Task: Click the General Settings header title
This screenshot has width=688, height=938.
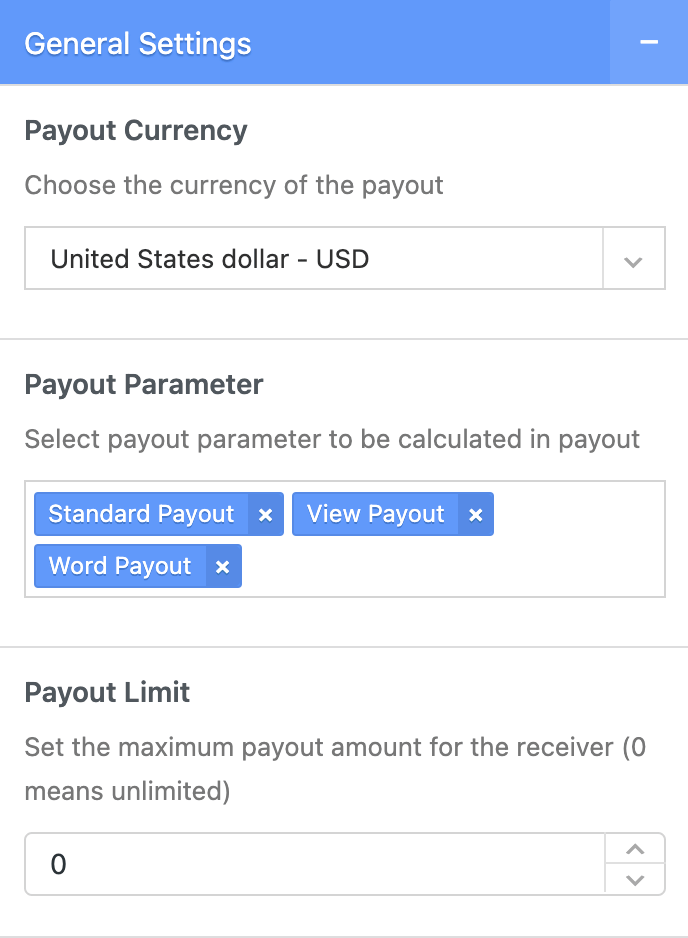Action: (x=138, y=44)
